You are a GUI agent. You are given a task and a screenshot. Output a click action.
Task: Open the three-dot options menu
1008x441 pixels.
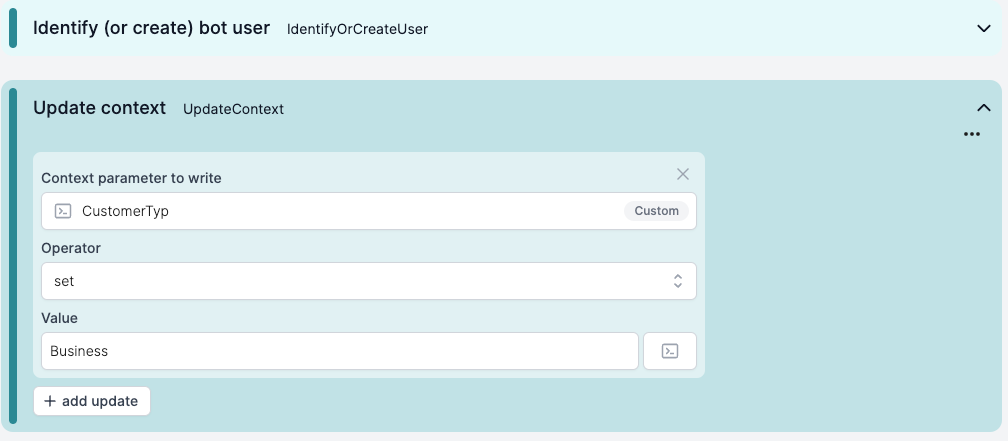click(972, 134)
